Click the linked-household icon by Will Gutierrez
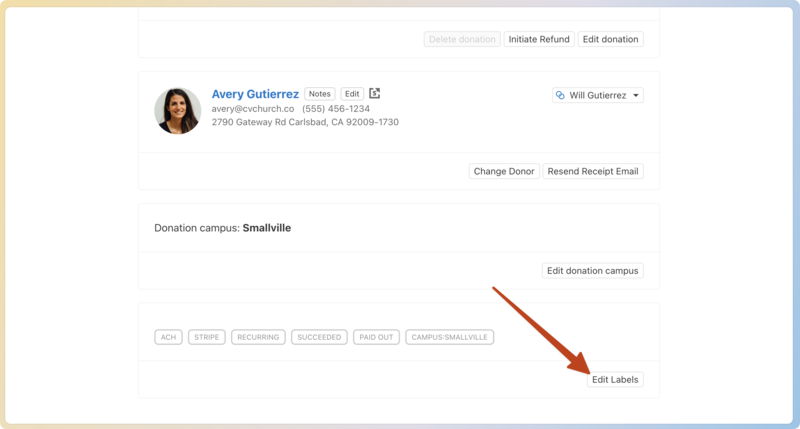Screen dimensions: 800x429 560,96
